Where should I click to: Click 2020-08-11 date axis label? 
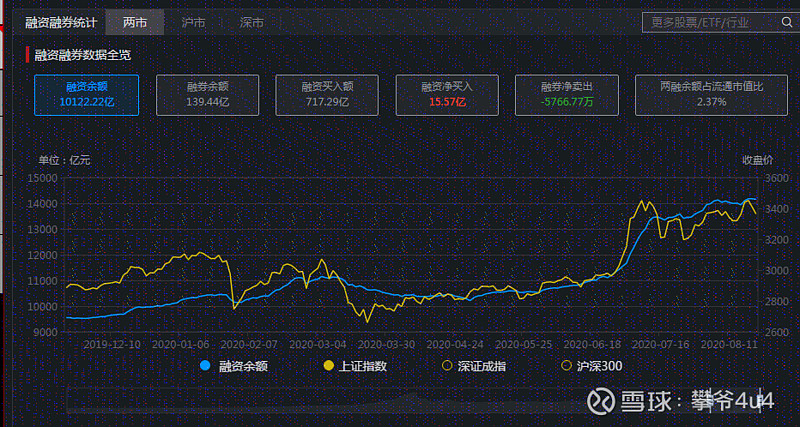point(729,344)
